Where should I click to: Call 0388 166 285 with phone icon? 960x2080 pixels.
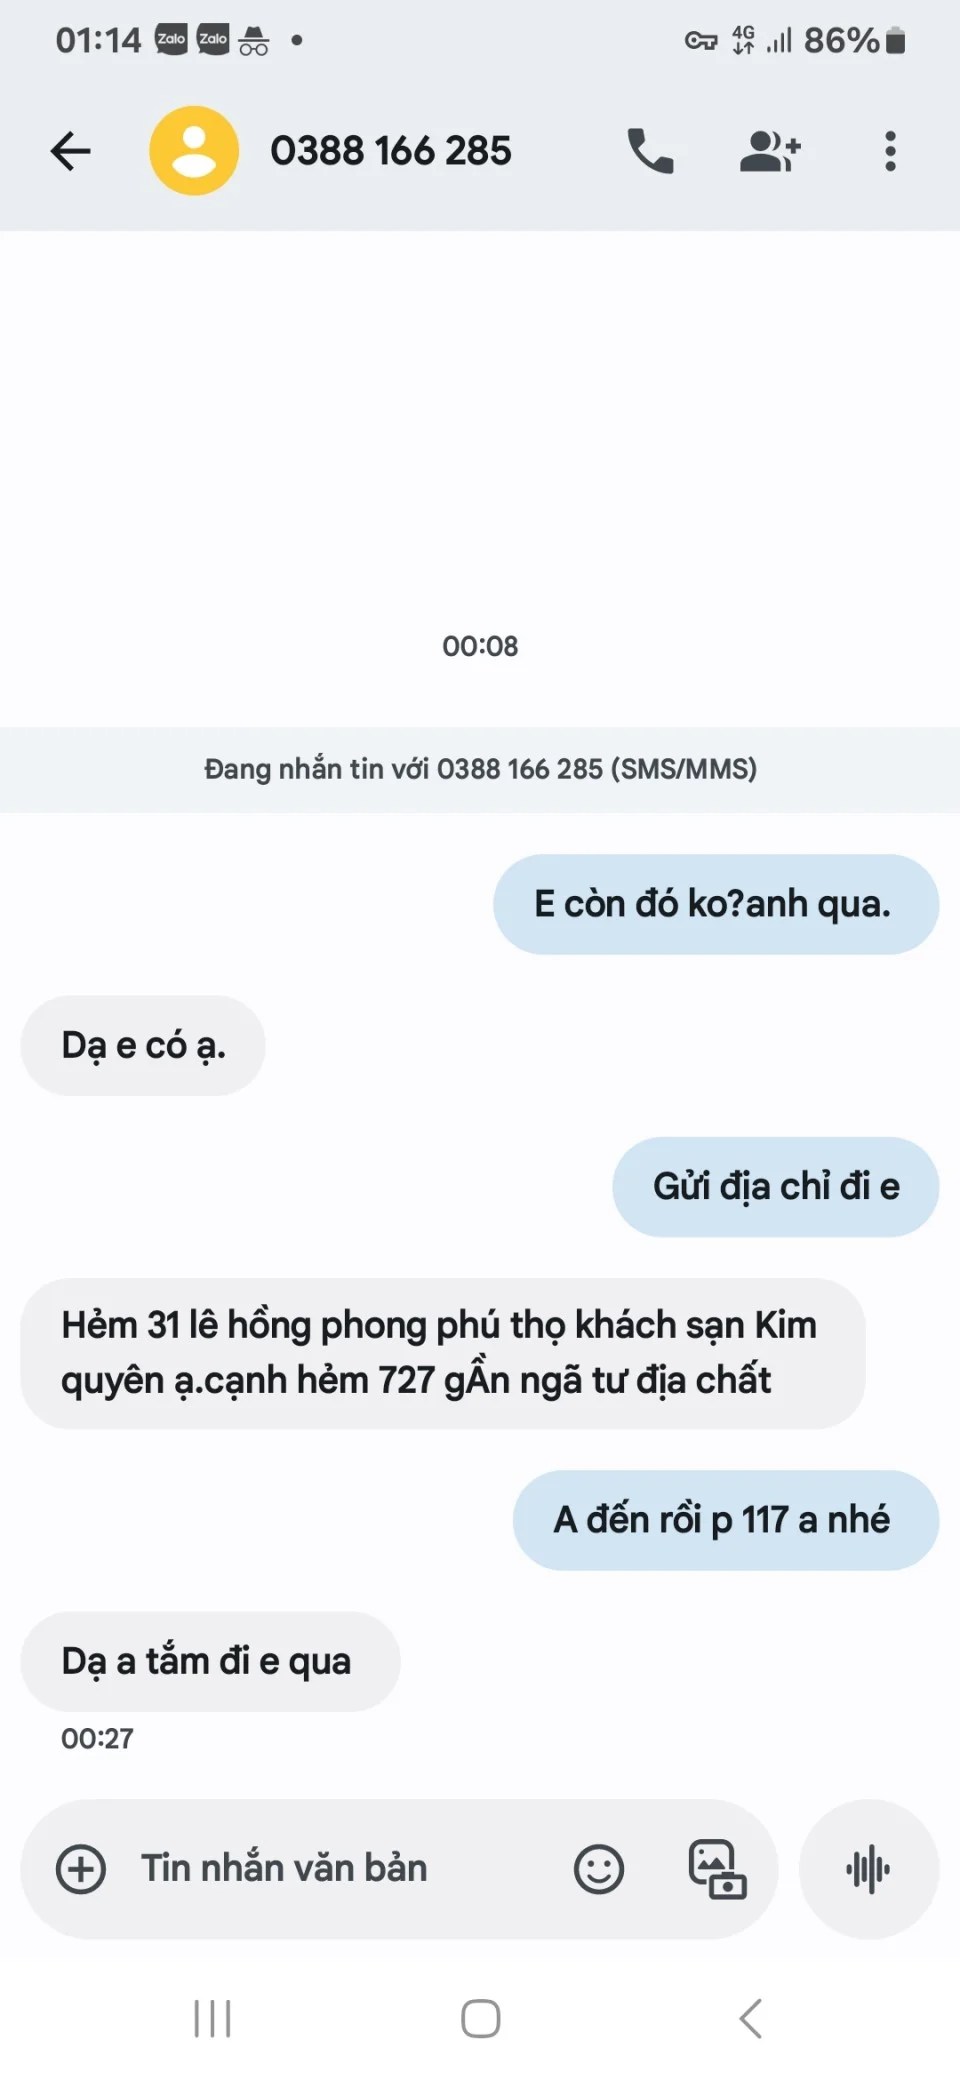650,151
